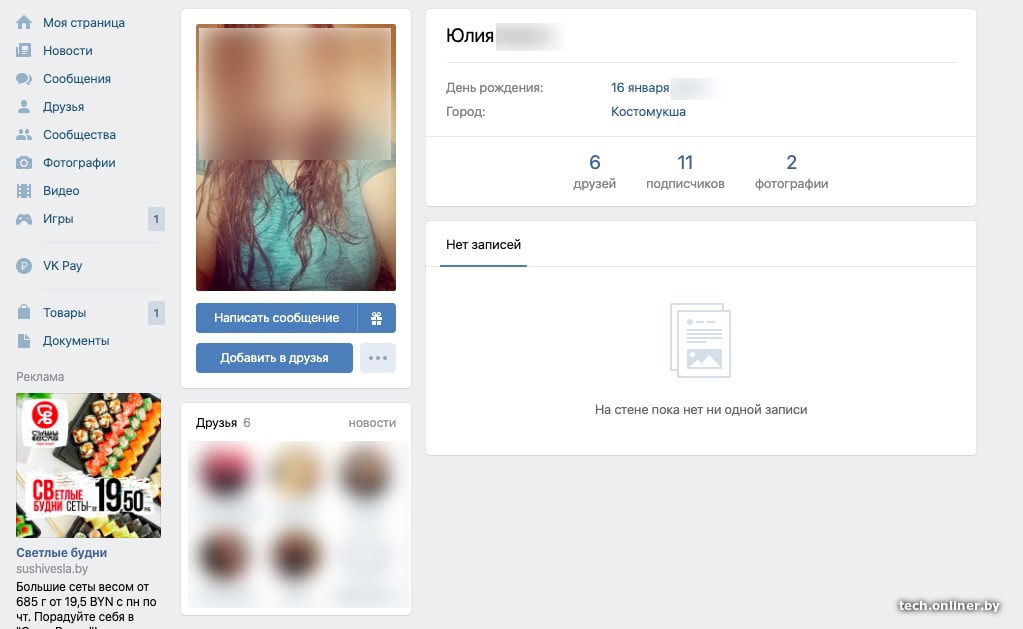This screenshot has height=629, width=1023.
Task: Open the Видео film strip icon
Action: (24, 191)
